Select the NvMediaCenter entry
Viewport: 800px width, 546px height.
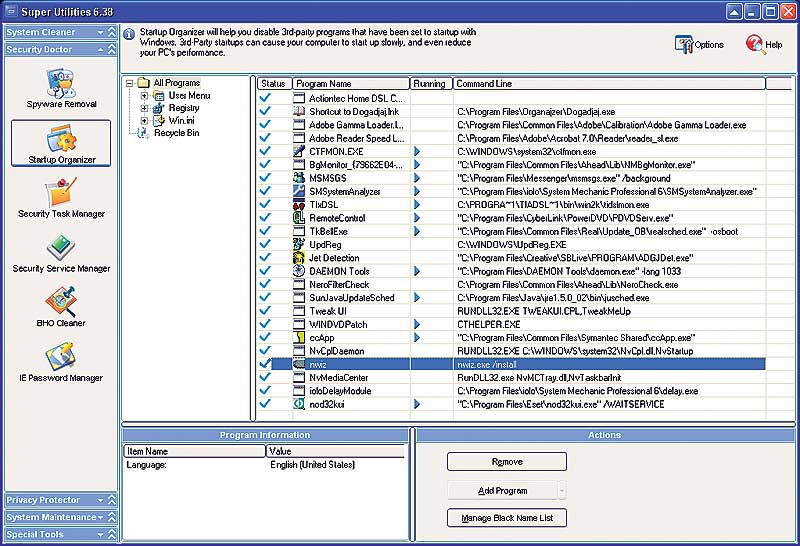coord(511,377)
